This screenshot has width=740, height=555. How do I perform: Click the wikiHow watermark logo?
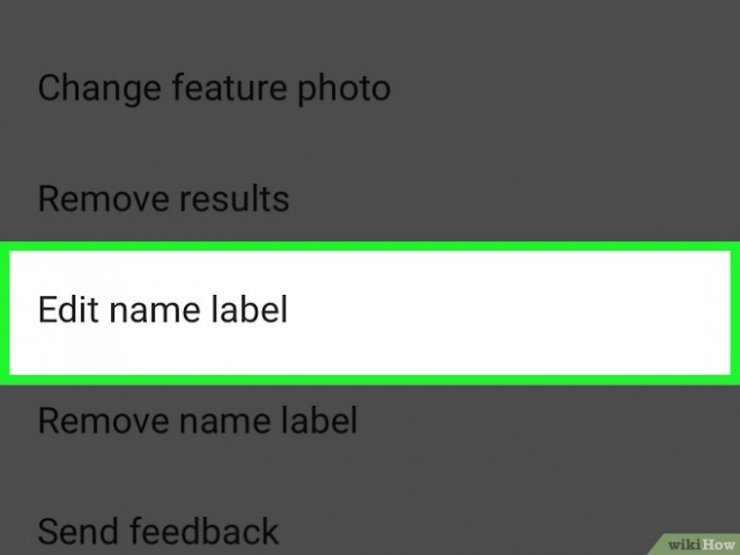click(x=700, y=545)
